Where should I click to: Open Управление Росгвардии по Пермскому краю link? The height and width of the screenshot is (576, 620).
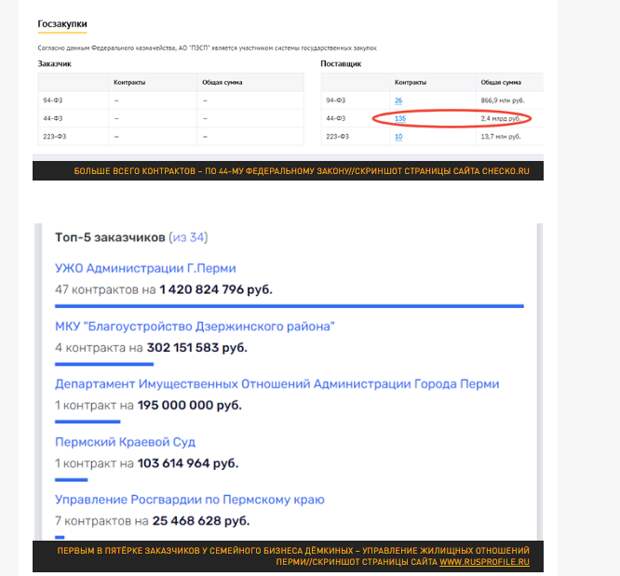click(x=189, y=499)
